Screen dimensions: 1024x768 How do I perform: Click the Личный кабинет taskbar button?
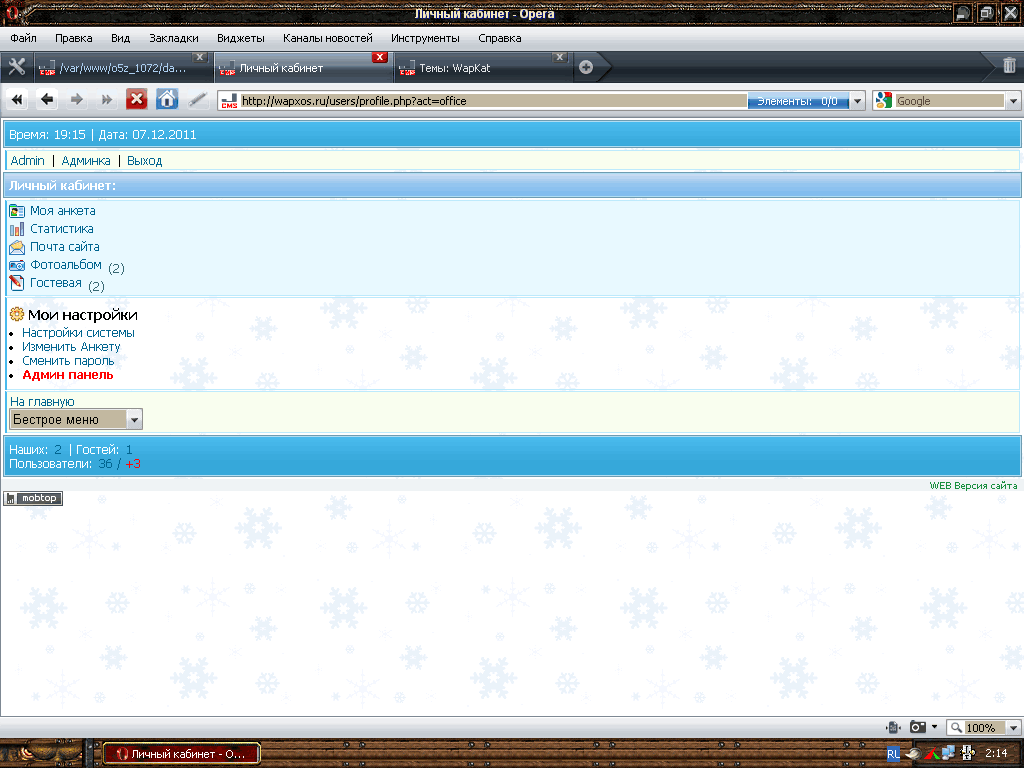[x=182, y=754]
